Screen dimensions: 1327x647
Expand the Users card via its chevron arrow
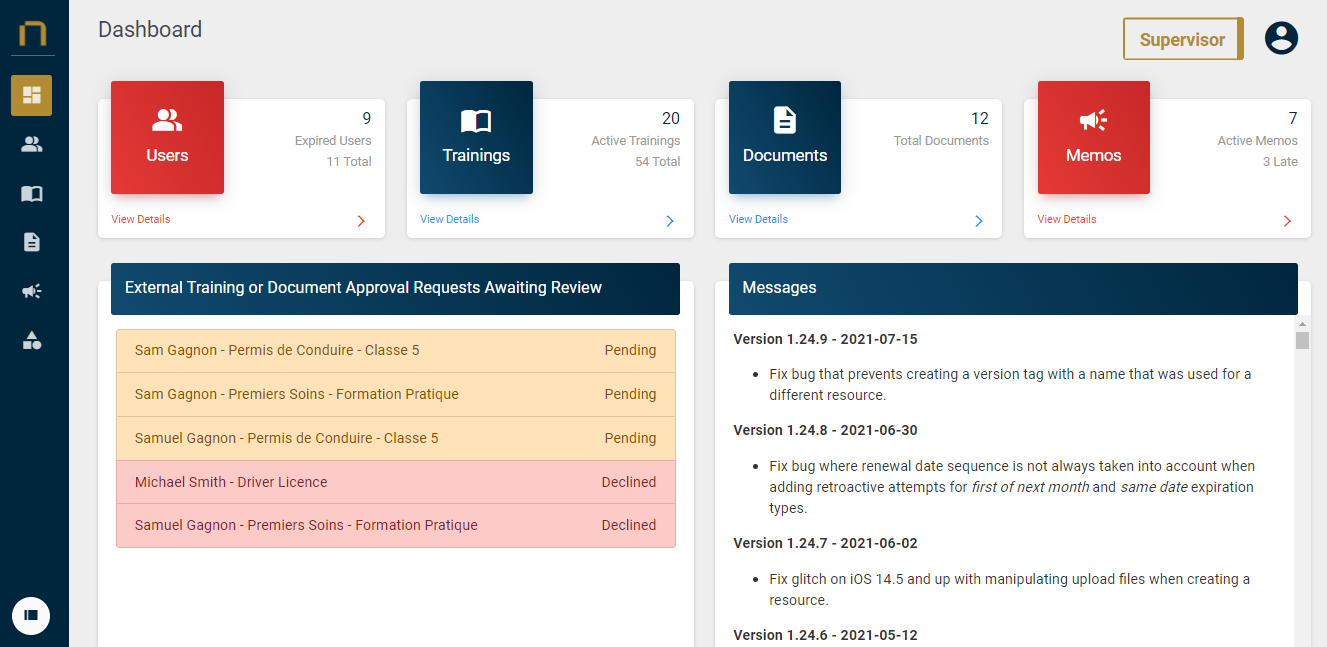click(x=361, y=221)
